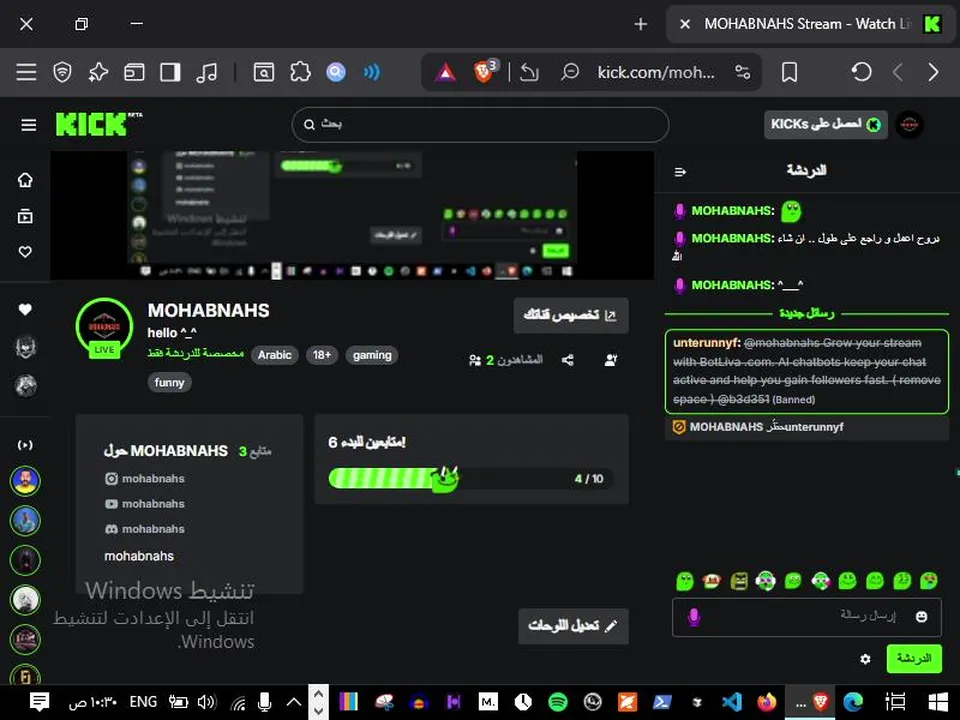This screenshot has height=720, width=960.
Task: Switch the ENG input language
Action: [x=143, y=702]
